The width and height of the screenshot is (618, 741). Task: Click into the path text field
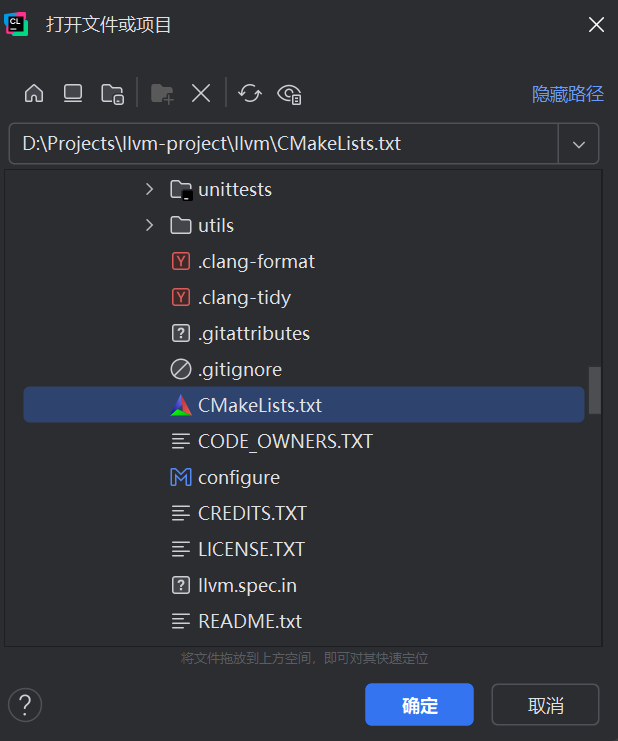pyautogui.click(x=283, y=144)
